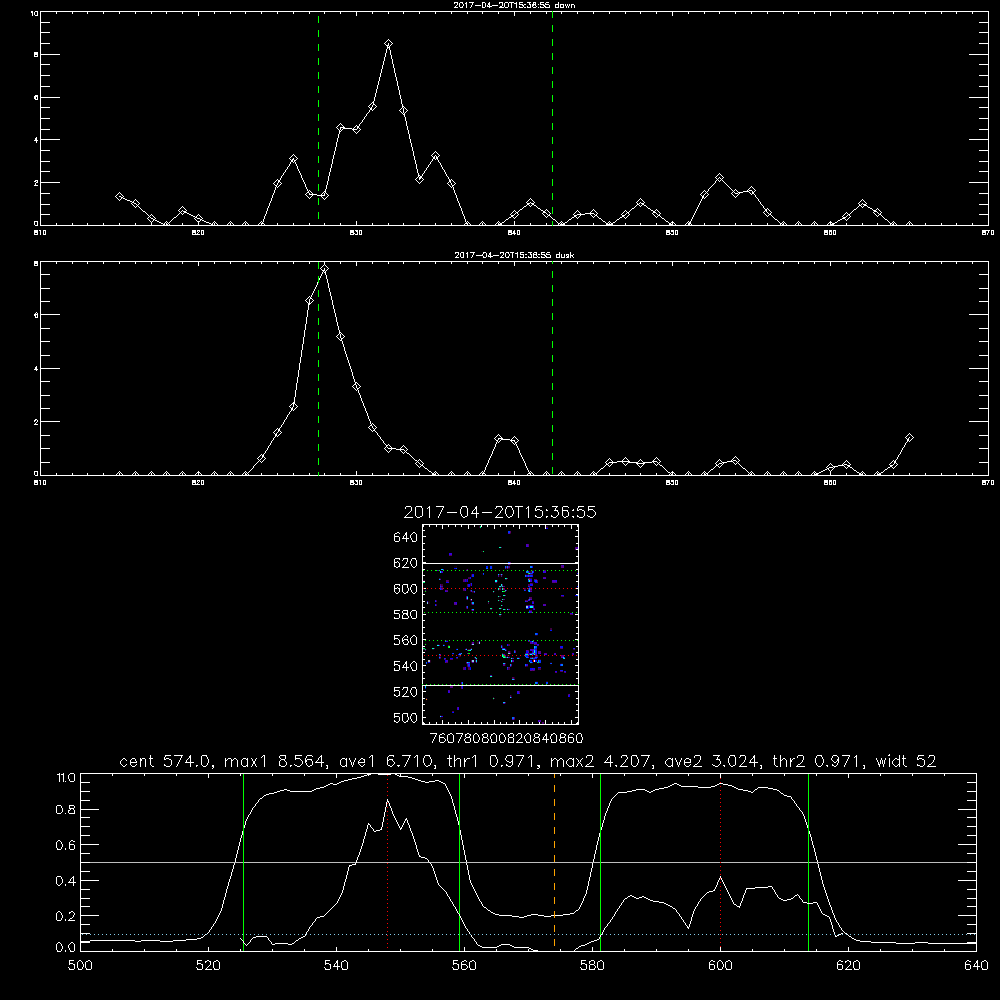Click the red dotted line near 548
This screenshot has width=1000, height=1000.
pyautogui.click(x=388, y=861)
